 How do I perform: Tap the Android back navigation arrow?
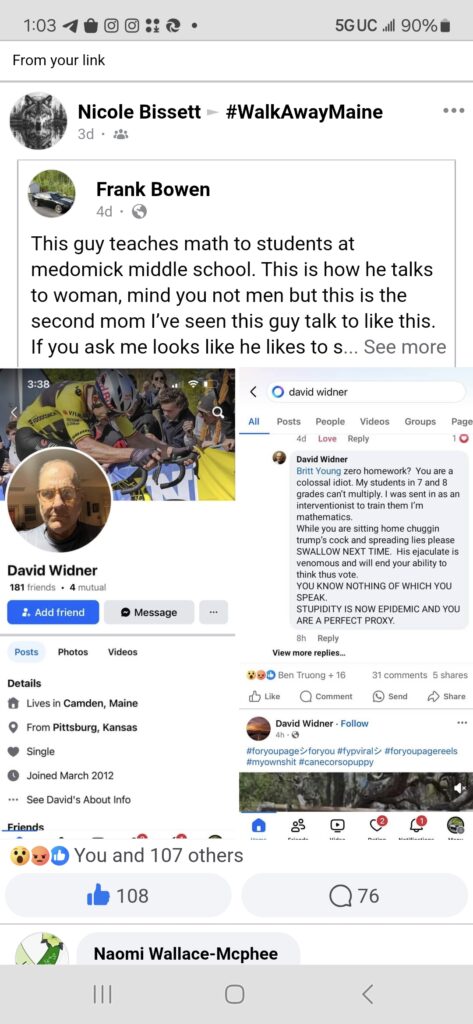click(x=368, y=994)
